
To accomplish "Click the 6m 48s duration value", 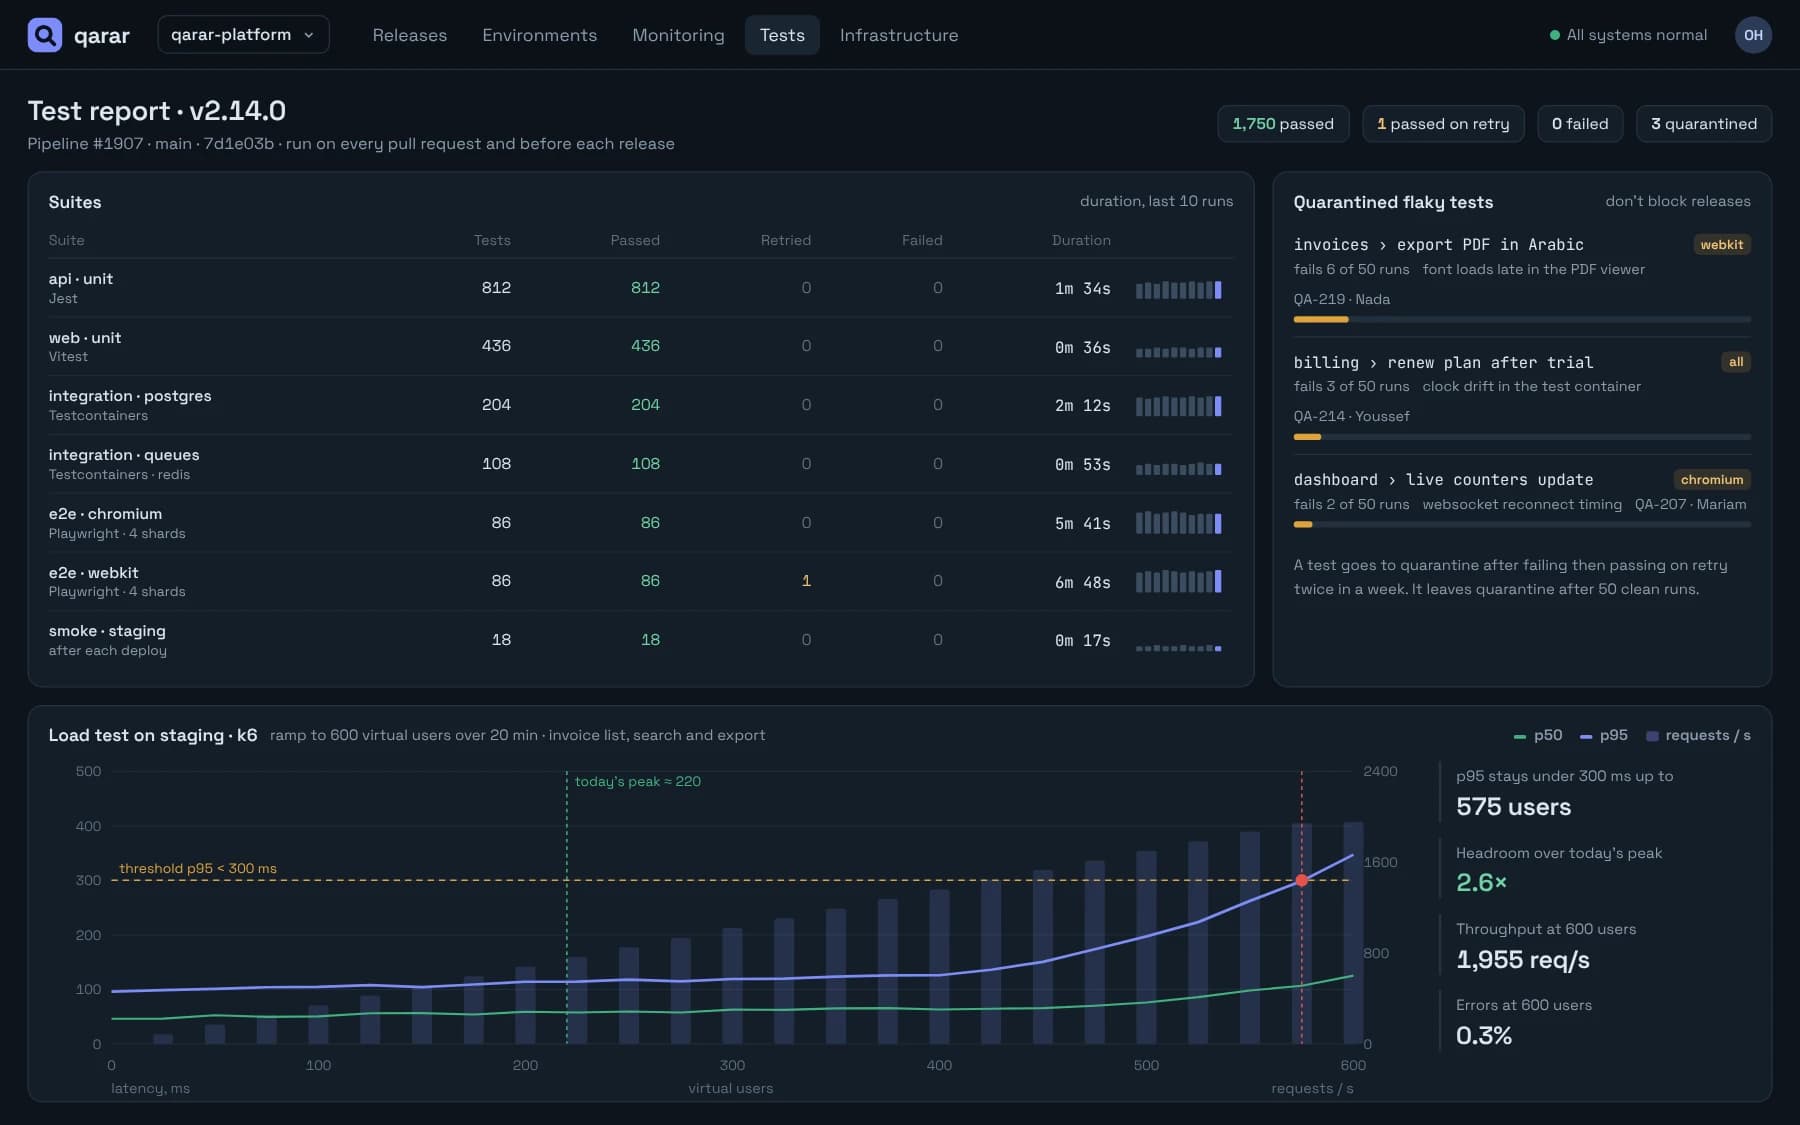I will click(1083, 582).
